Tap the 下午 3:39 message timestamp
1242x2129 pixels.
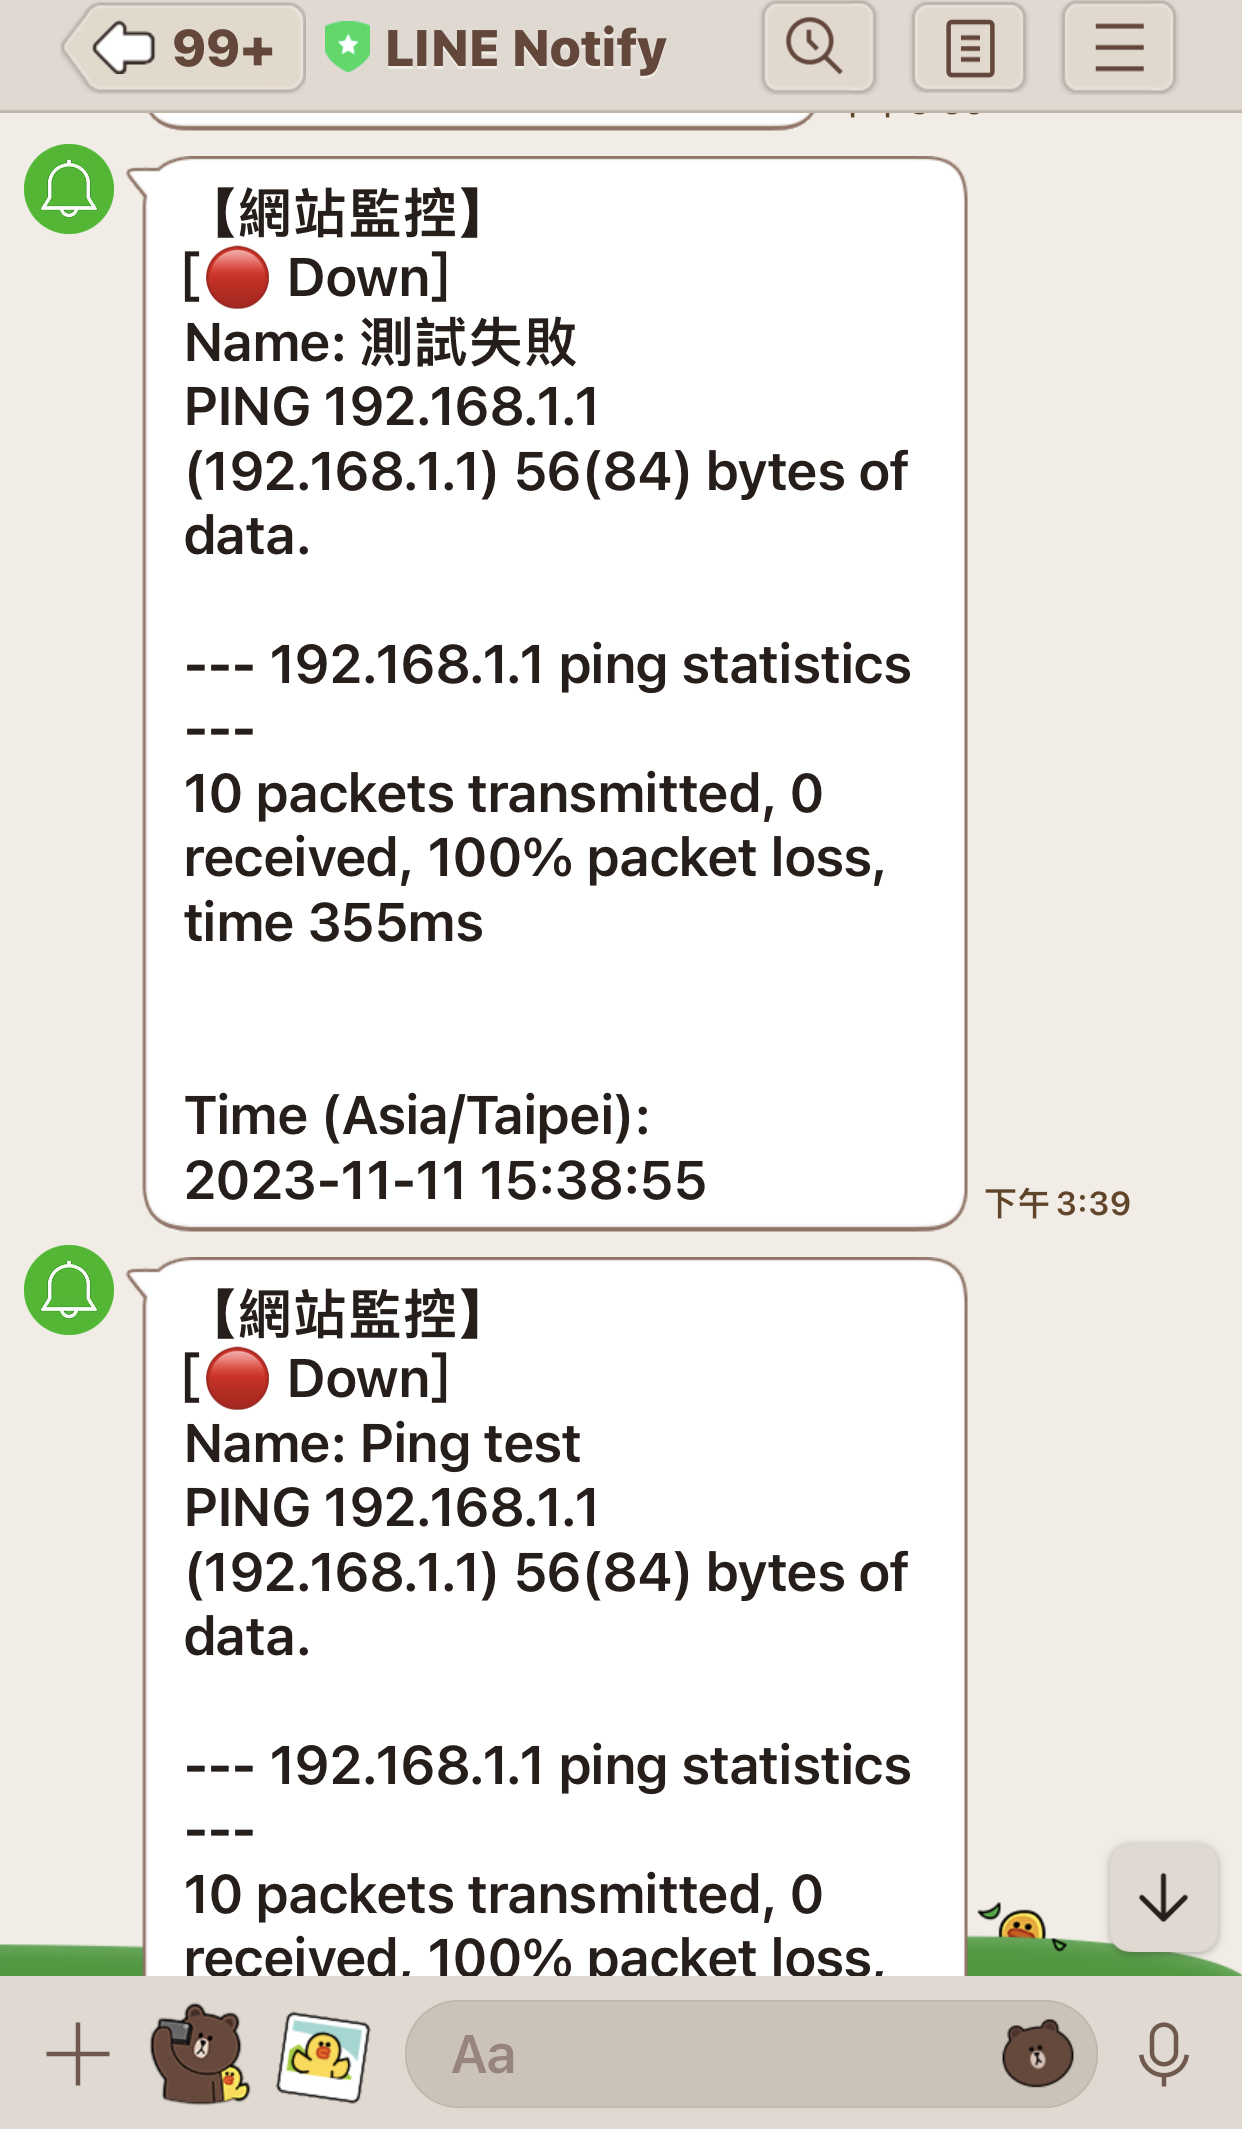[x=1057, y=1203]
